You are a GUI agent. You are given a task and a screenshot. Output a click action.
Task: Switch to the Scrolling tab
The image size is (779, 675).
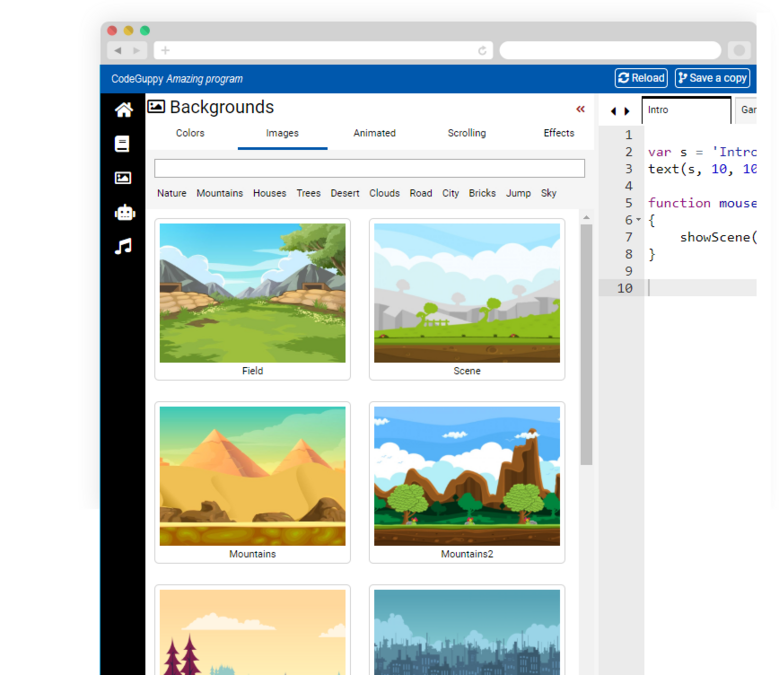[x=466, y=133]
